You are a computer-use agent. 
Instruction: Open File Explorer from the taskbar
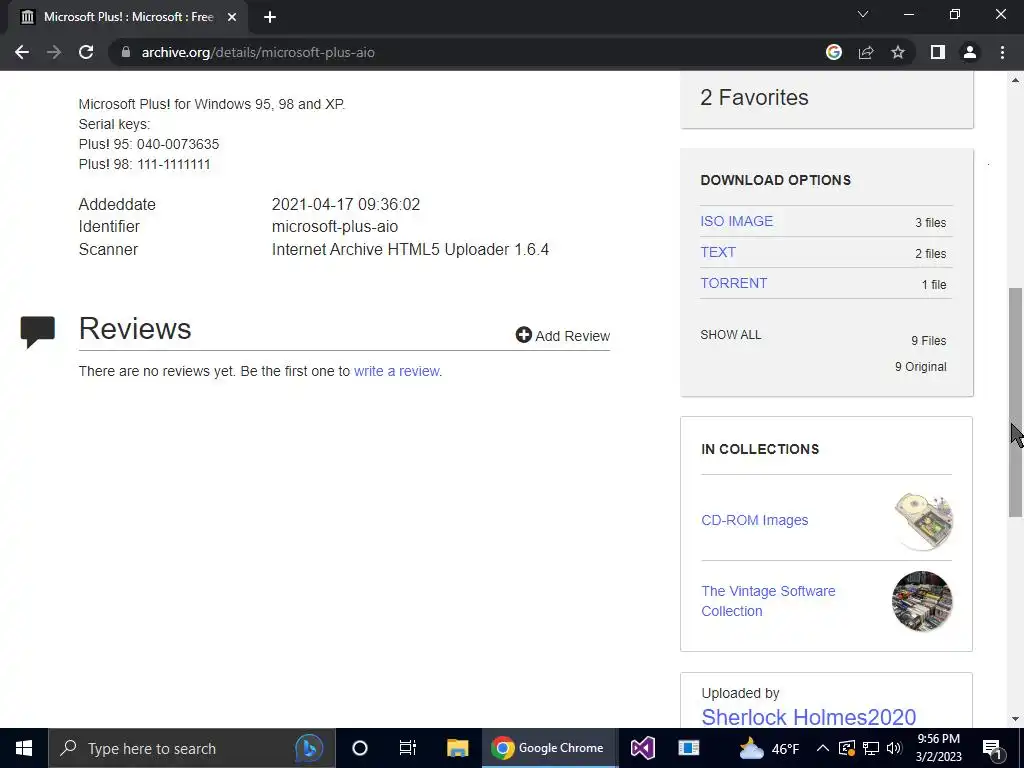tap(457, 748)
